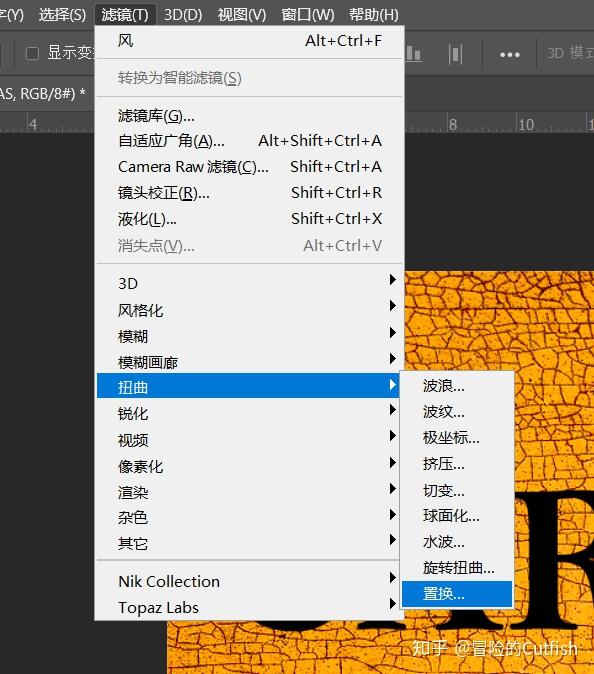This screenshot has width=594, height=674.
Task: Expand the 像素化 submenu
Action: [248, 466]
